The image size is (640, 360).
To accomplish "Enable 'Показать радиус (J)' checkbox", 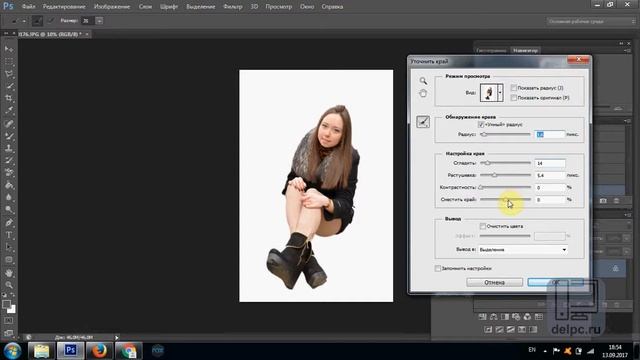I will coord(514,88).
